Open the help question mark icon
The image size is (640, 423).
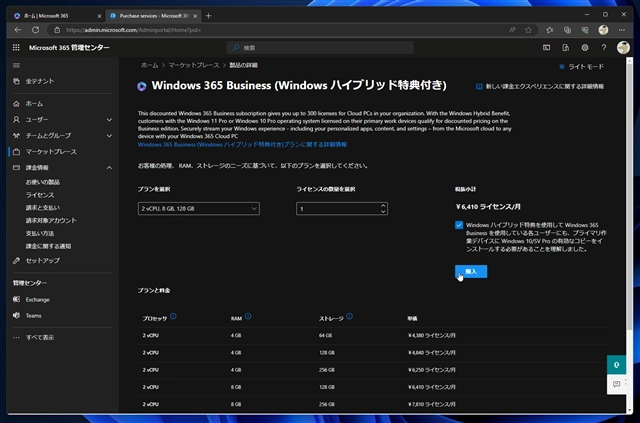click(604, 48)
